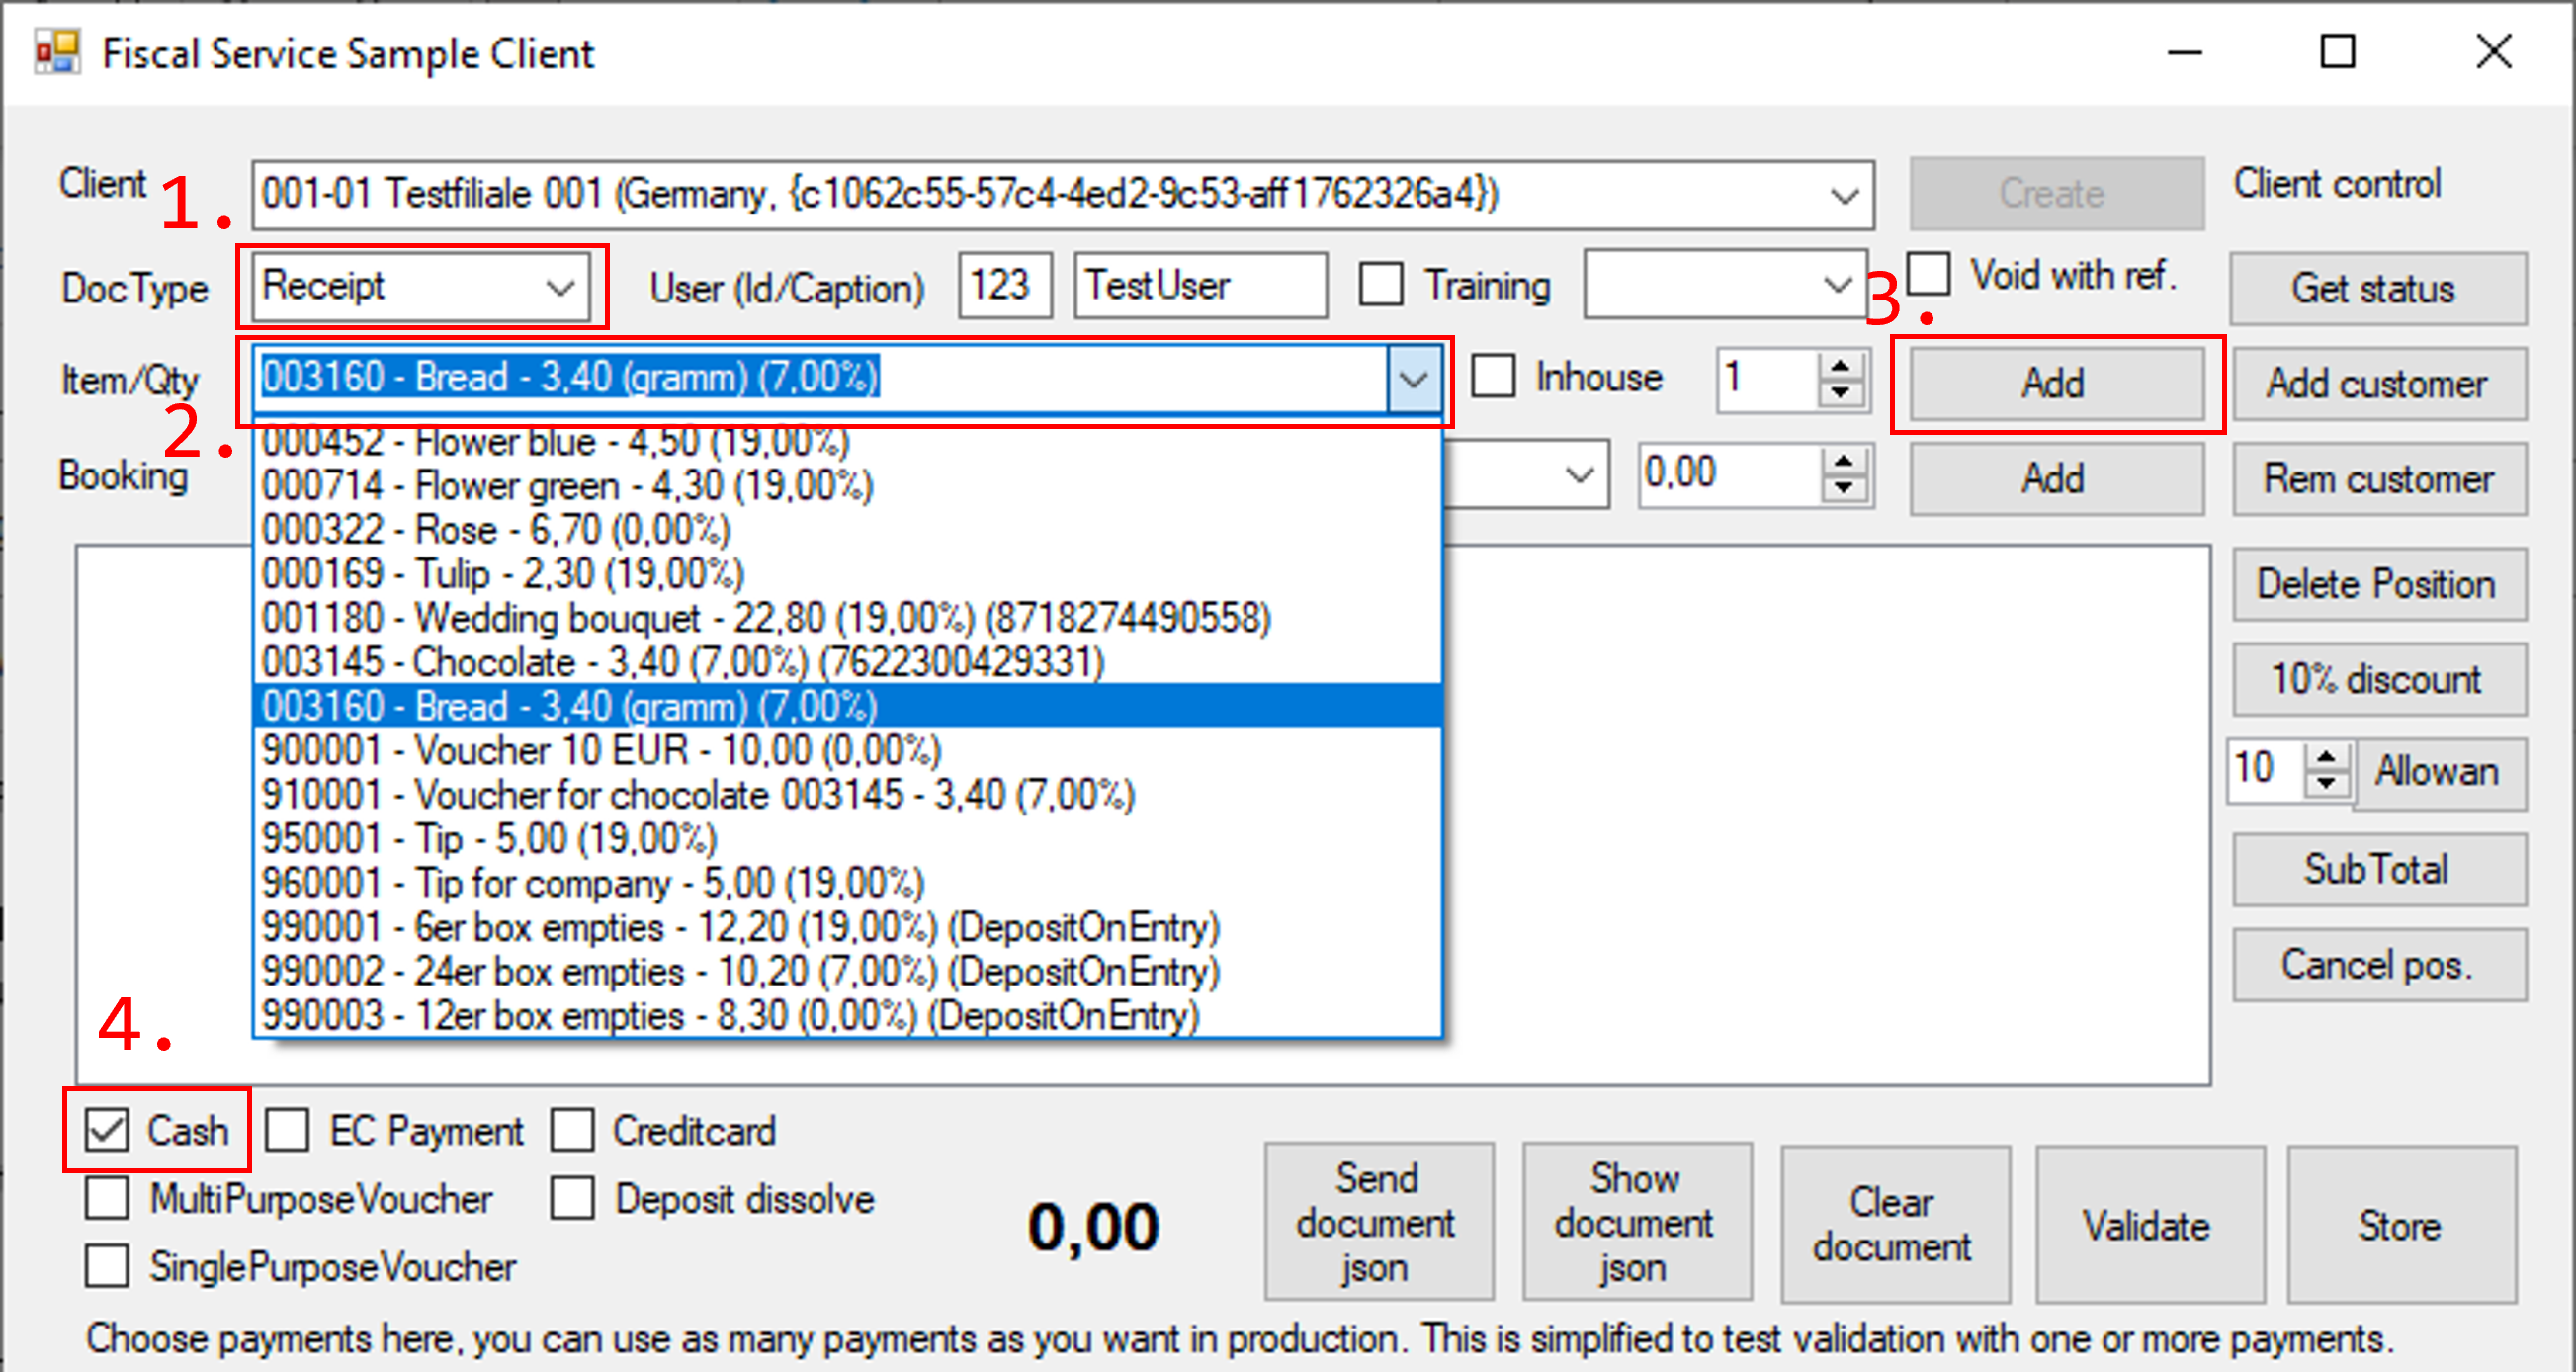Check the Inhouse checkbox

1493,377
